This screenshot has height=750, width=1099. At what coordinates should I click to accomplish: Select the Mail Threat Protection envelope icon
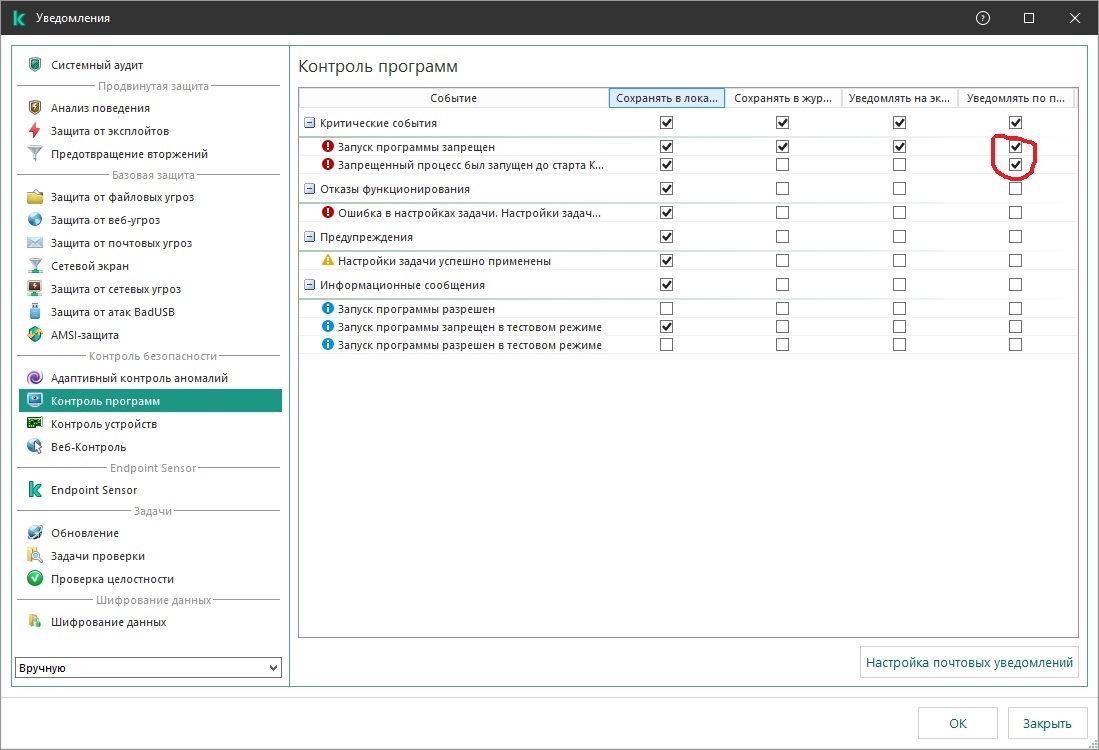(x=36, y=243)
